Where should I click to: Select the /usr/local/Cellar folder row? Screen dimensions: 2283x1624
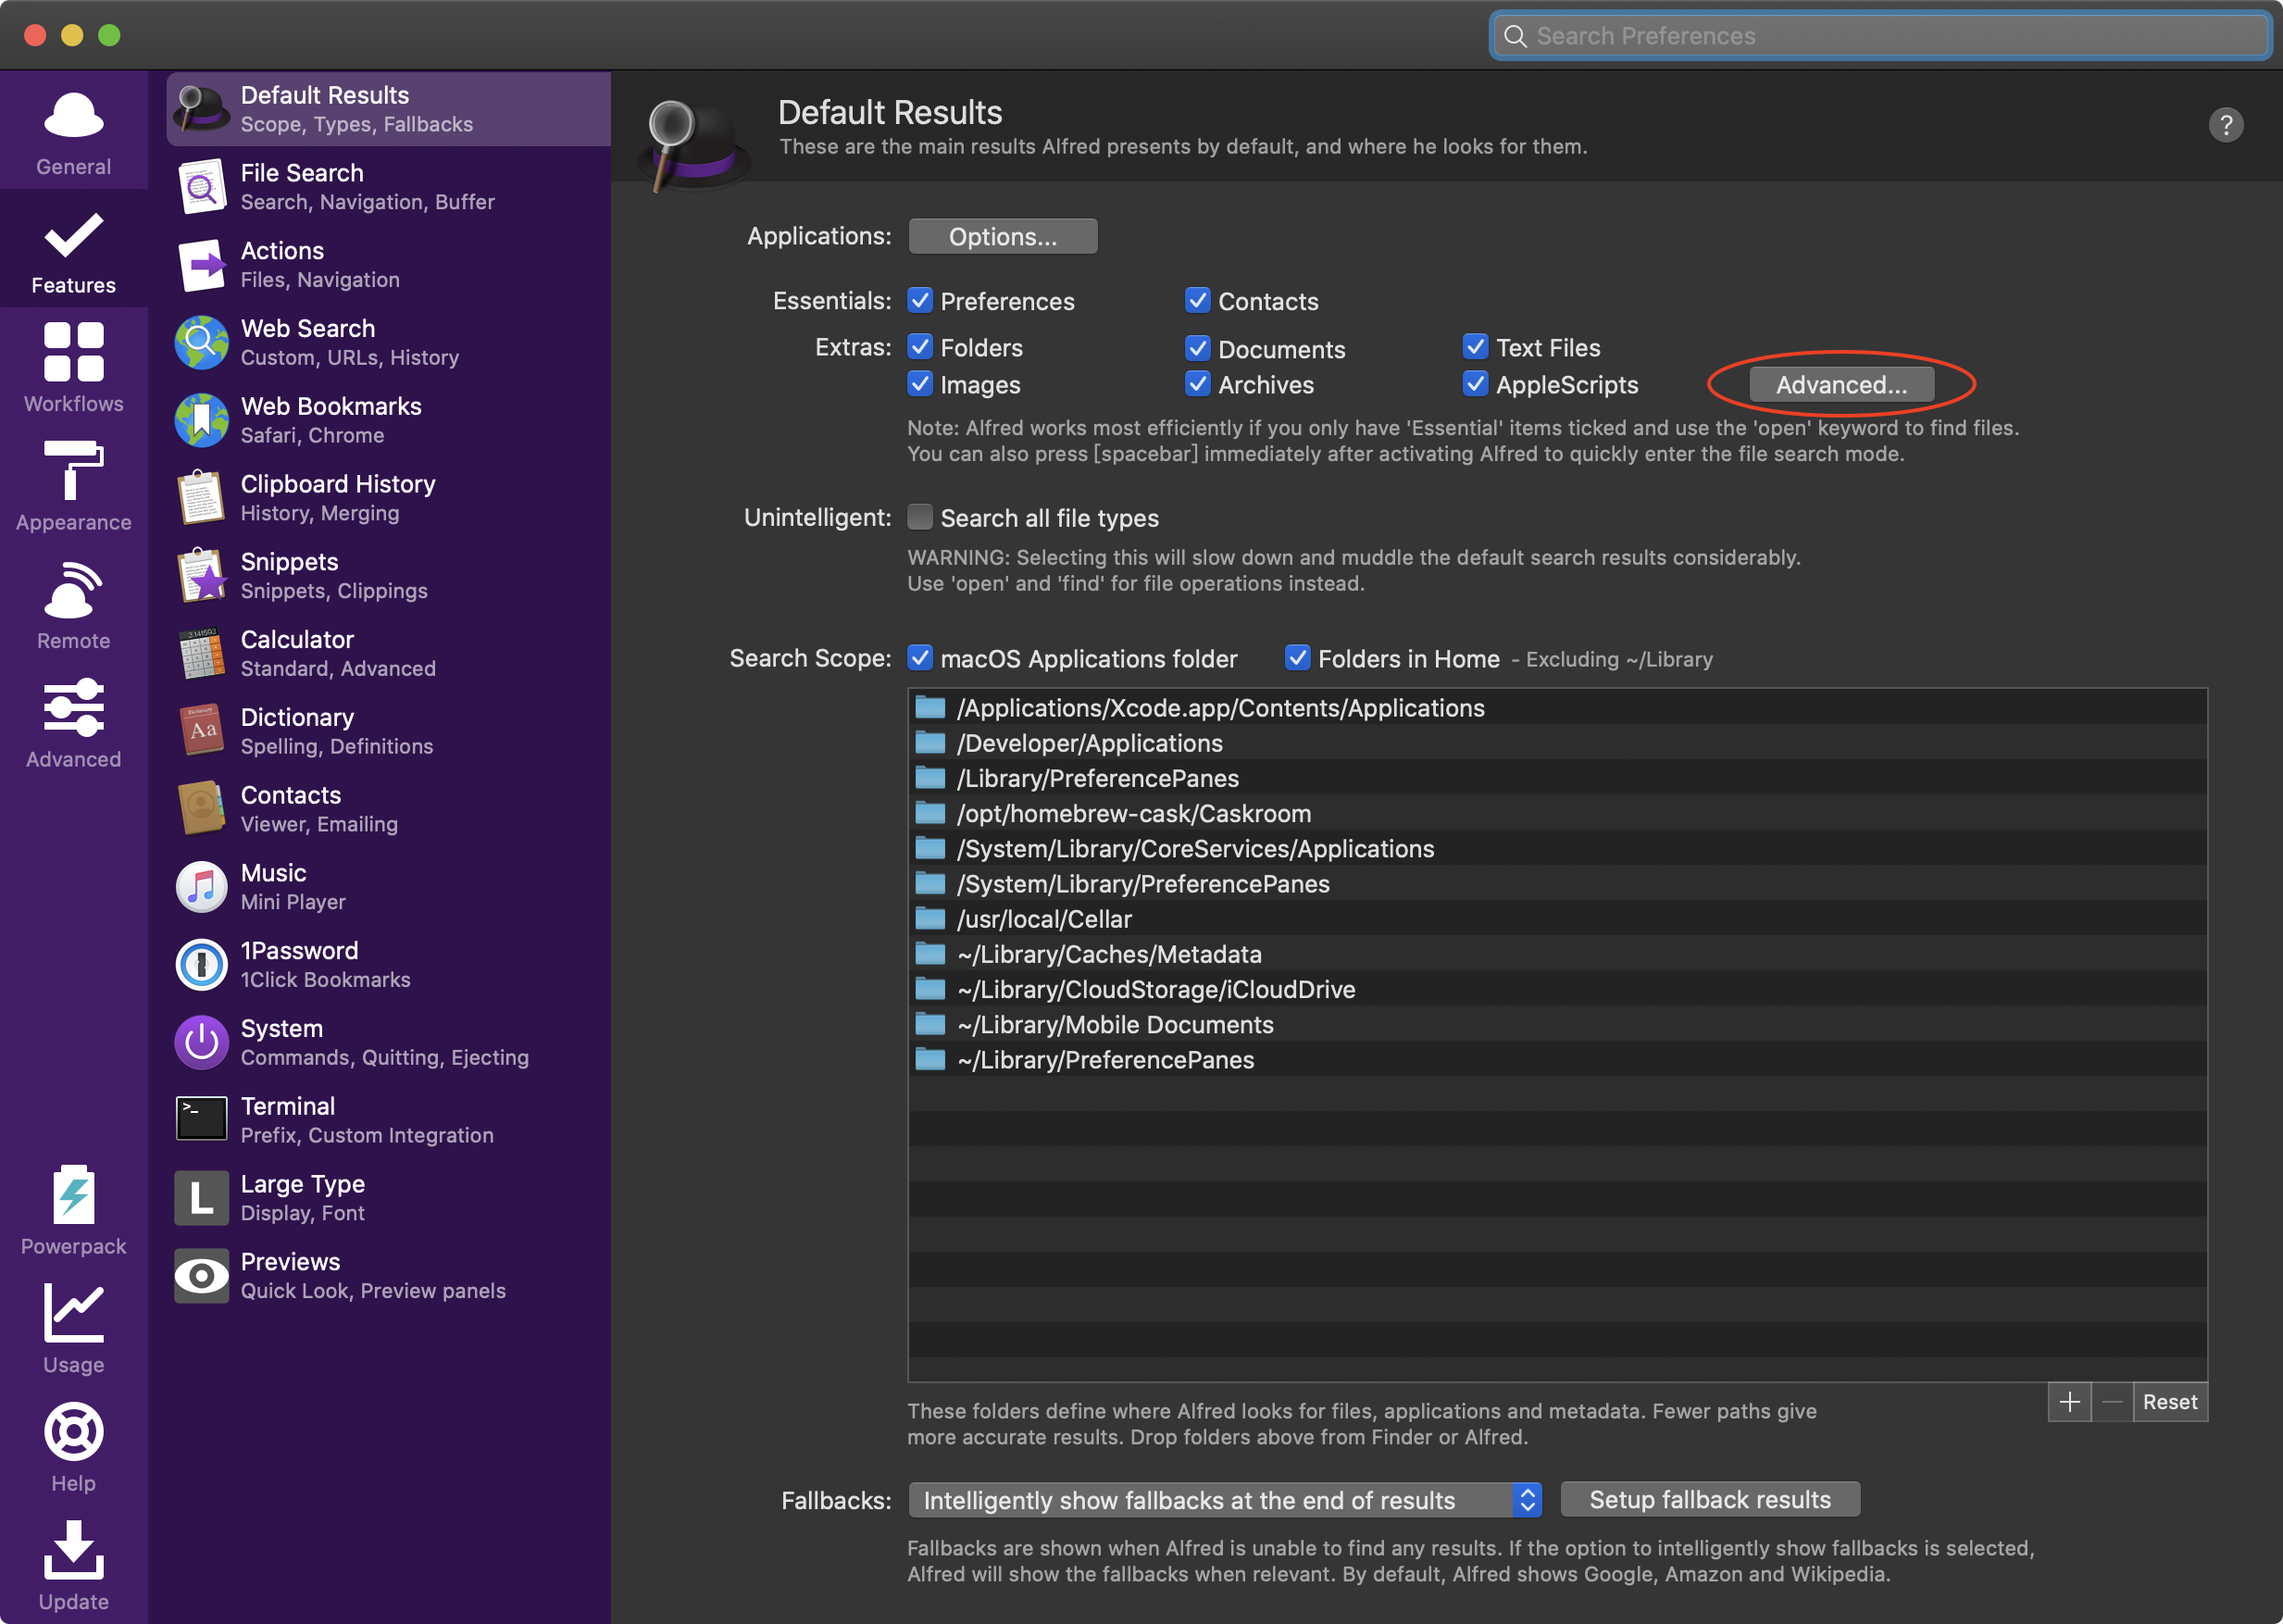[x=1044, y=919]
